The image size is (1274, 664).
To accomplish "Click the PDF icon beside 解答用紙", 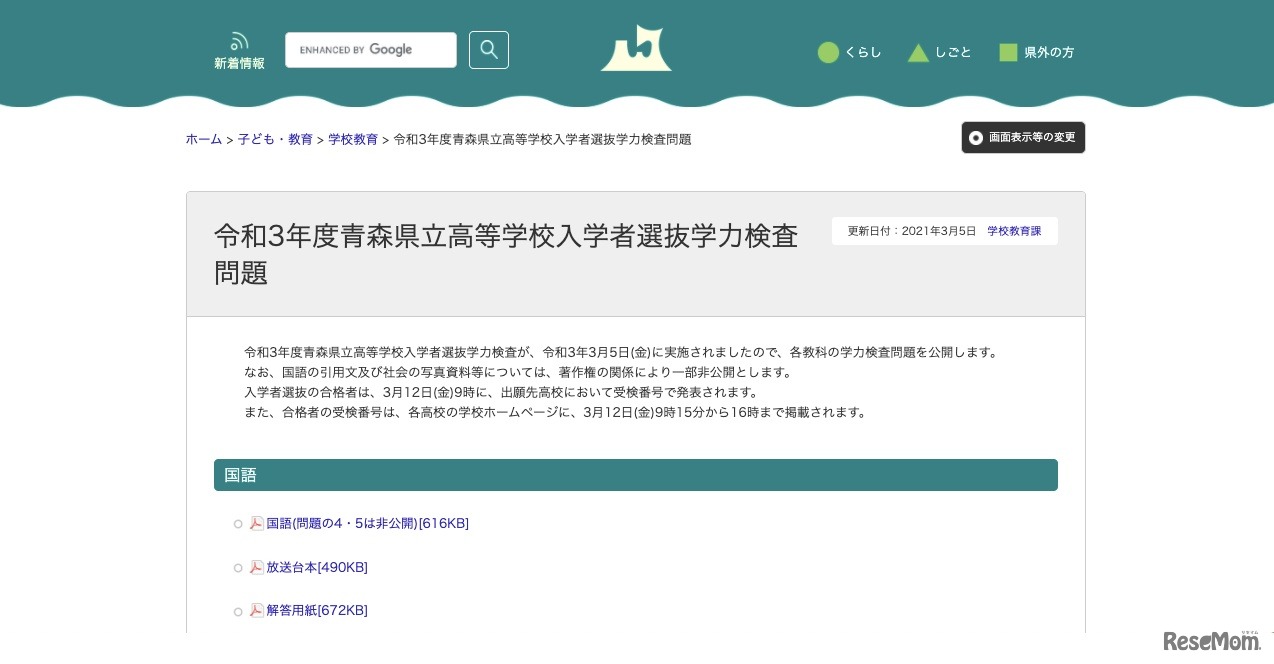I will point(258,611).
